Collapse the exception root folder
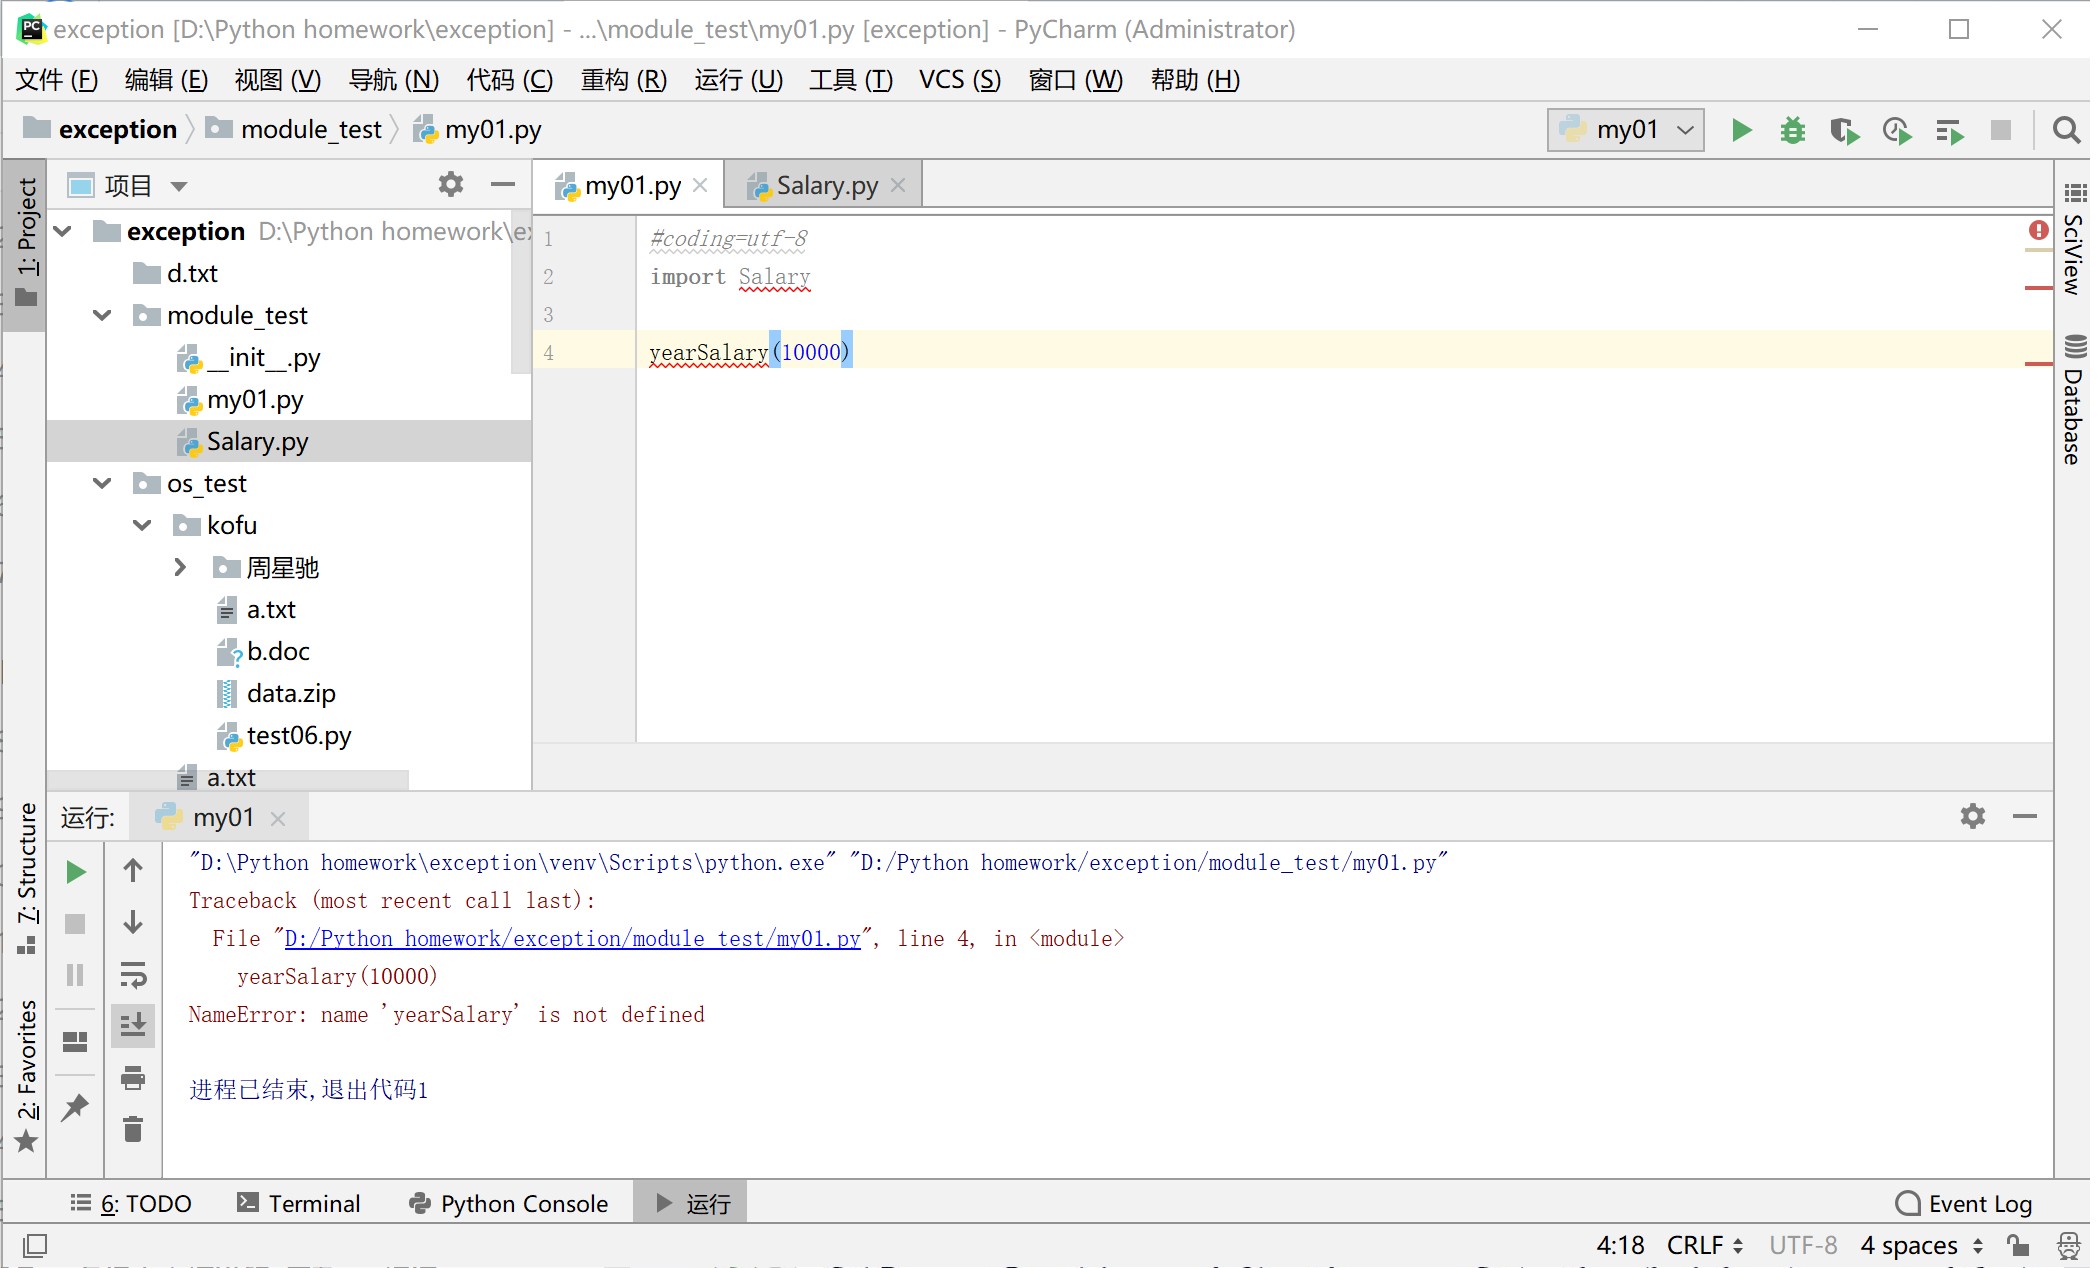Viewport: 2100px width, 1268px height. 63,232
